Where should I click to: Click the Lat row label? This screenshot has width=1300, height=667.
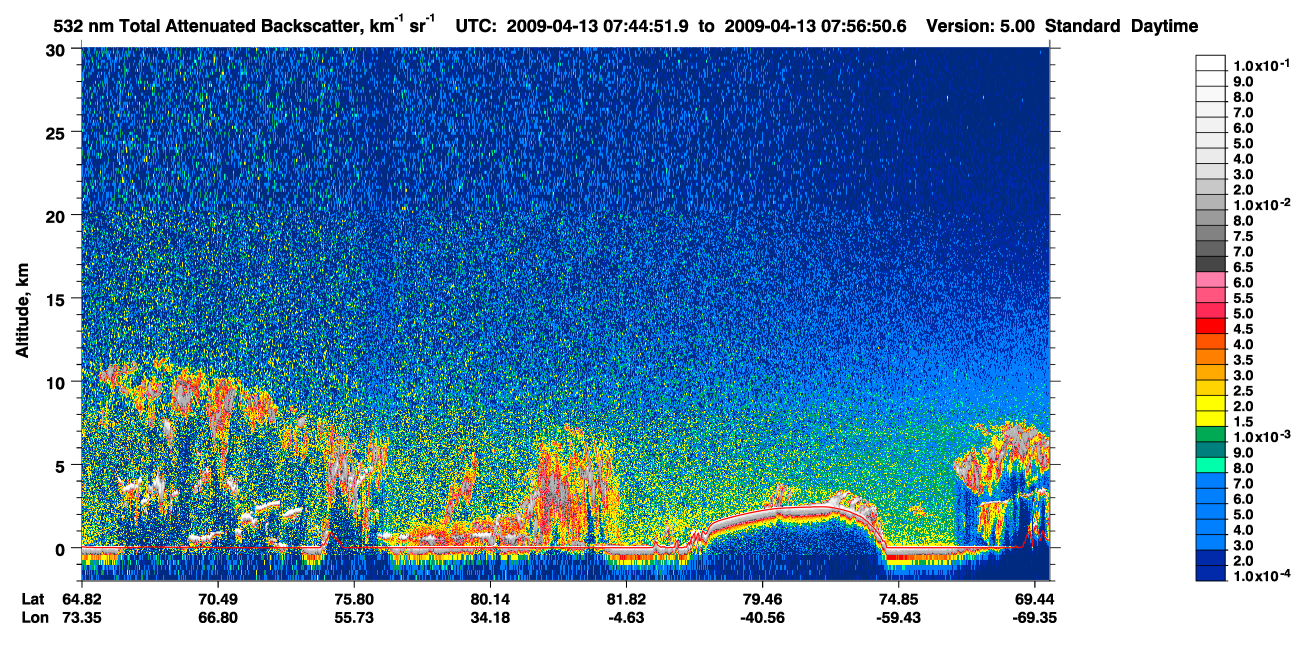pyautogui.click(x=33, y=598)
